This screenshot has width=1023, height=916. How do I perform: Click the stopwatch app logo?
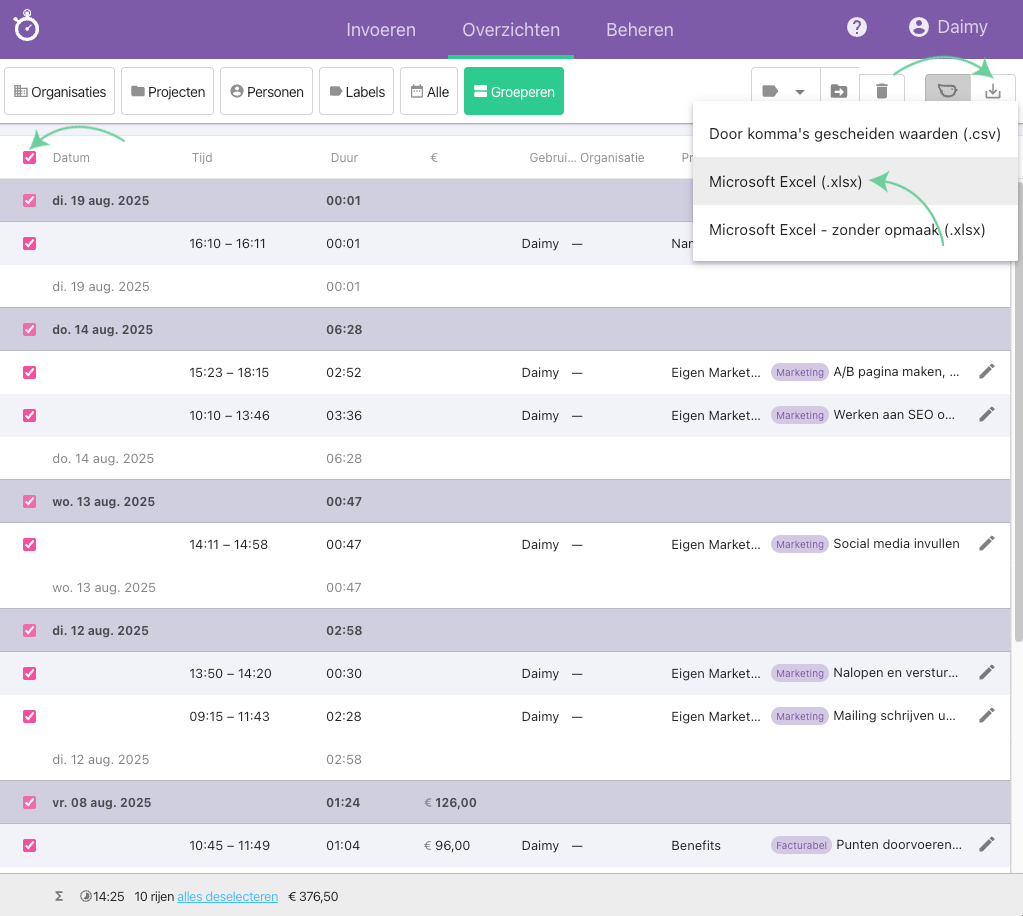click(26, 27)
